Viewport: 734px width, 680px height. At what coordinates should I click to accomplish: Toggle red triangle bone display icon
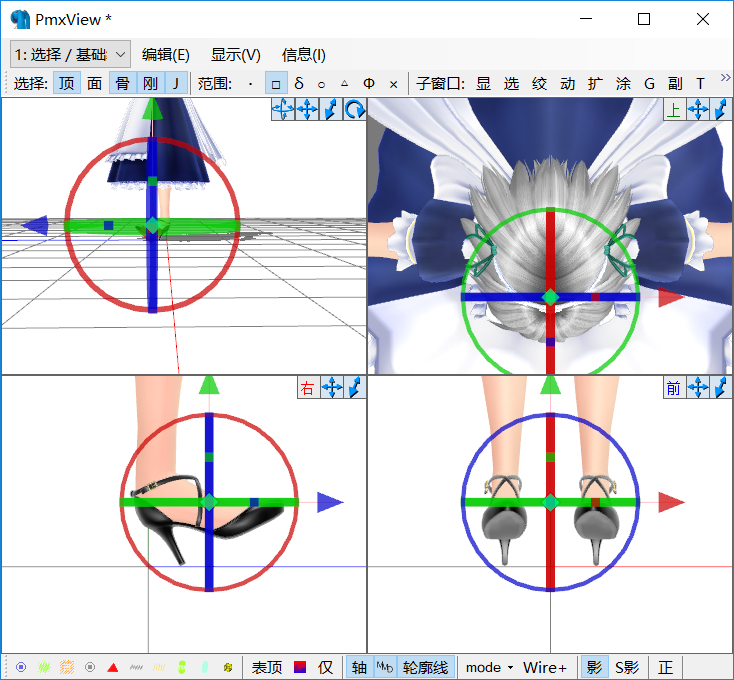click(x=113, y=667)
